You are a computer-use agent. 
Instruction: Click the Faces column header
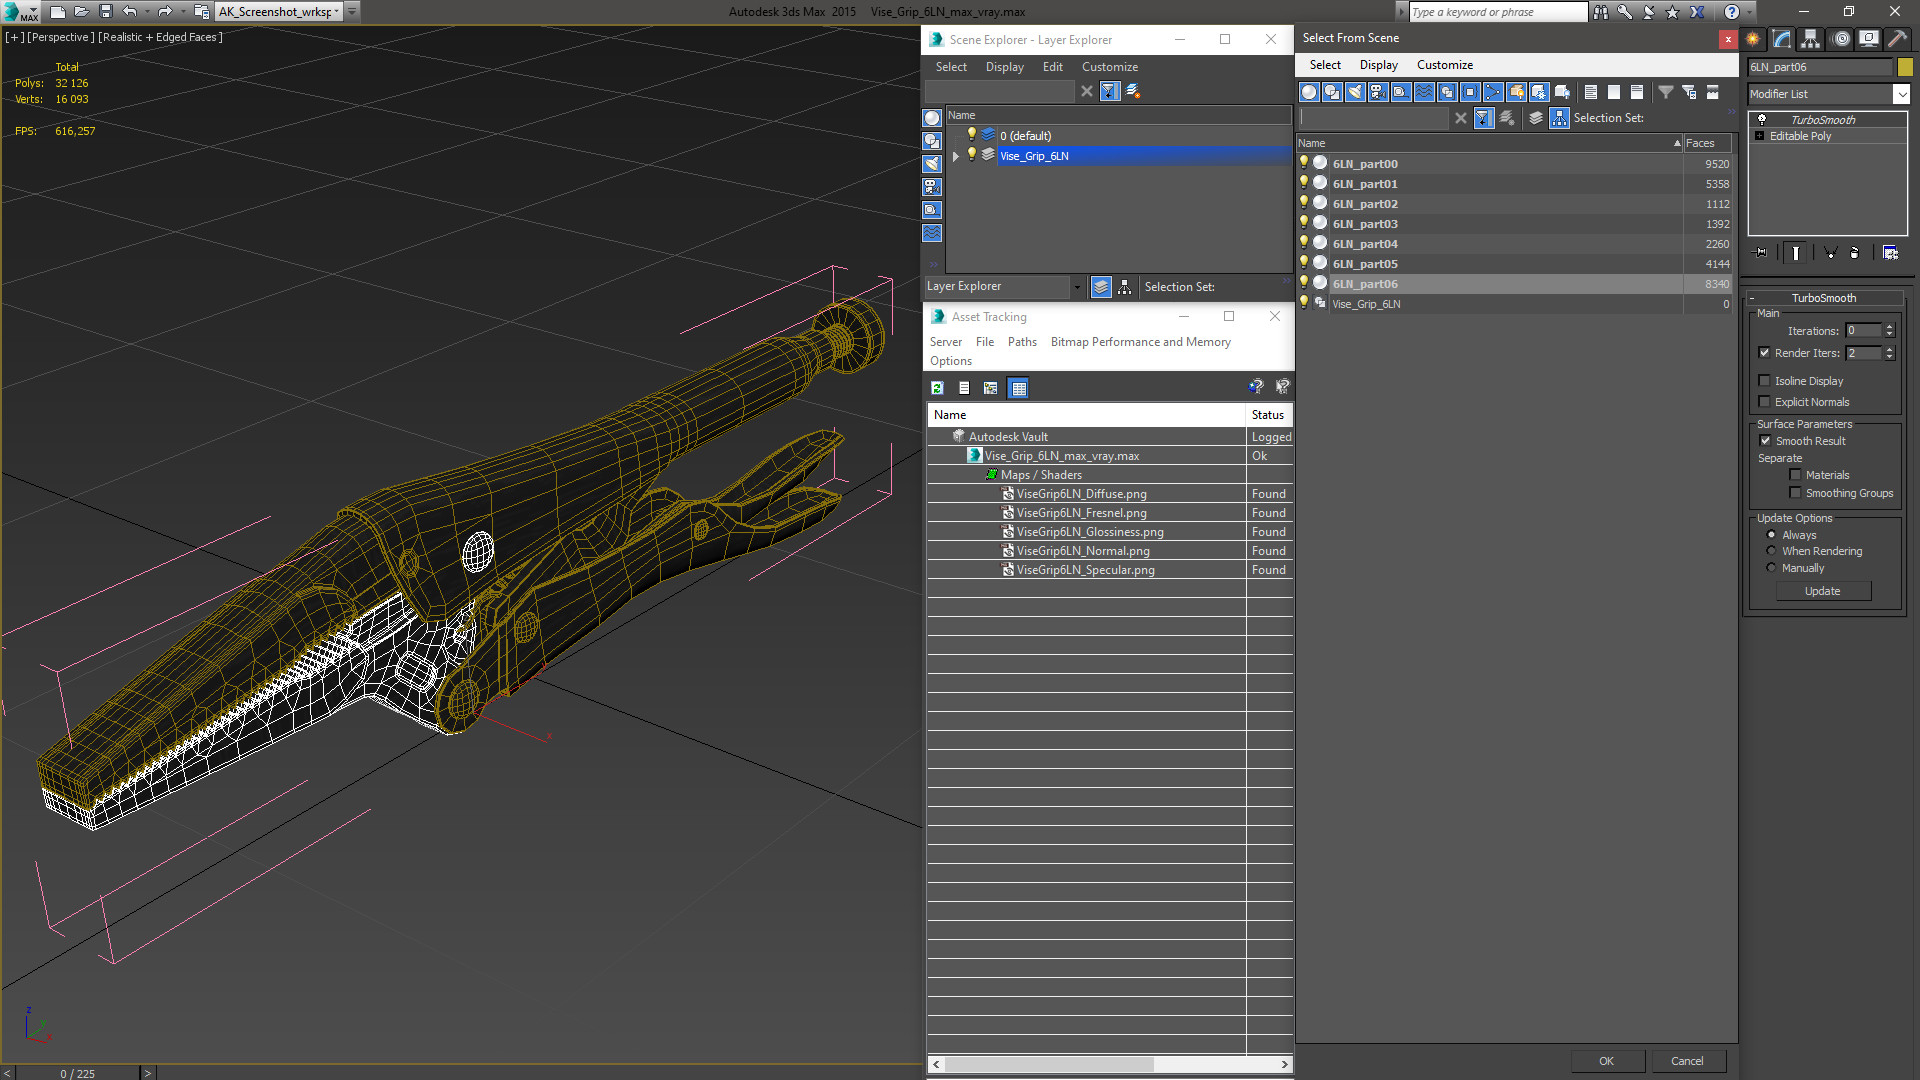point(1708,143)
